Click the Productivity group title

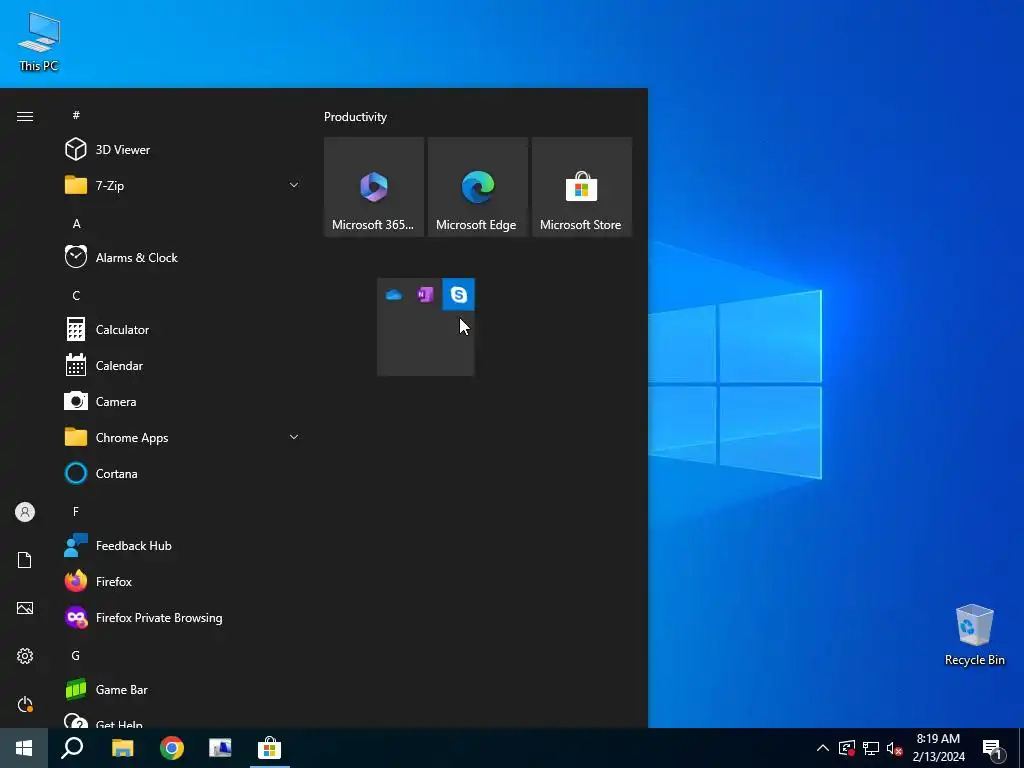click(x=355, y=117)
